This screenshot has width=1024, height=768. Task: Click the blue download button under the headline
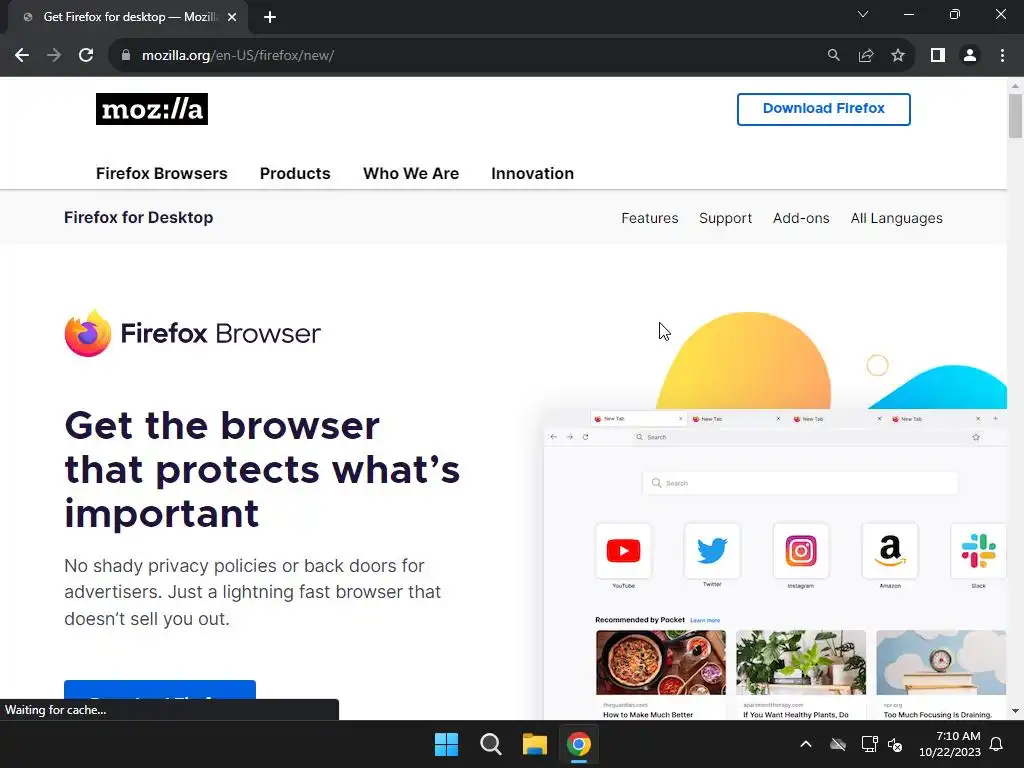160,690
